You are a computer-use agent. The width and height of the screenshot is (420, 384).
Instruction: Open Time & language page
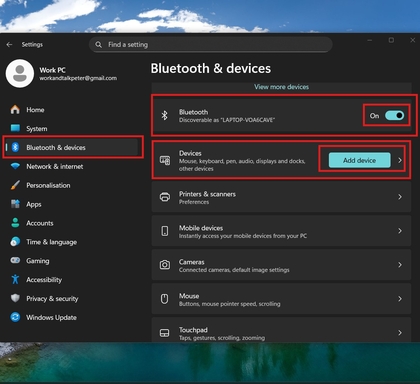tap(72, 242)
